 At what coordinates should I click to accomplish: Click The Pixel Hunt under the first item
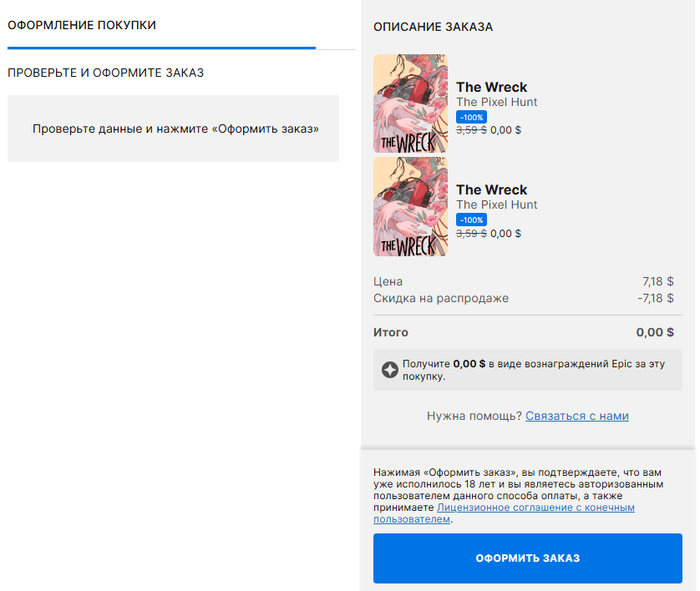tap(496, 102)
